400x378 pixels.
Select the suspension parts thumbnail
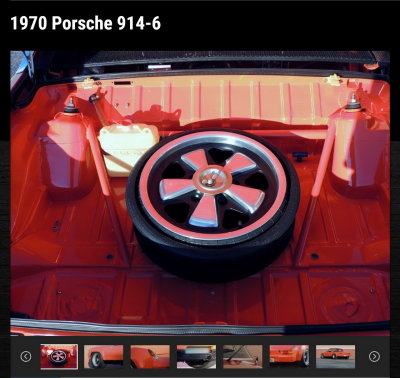(243, 357)
